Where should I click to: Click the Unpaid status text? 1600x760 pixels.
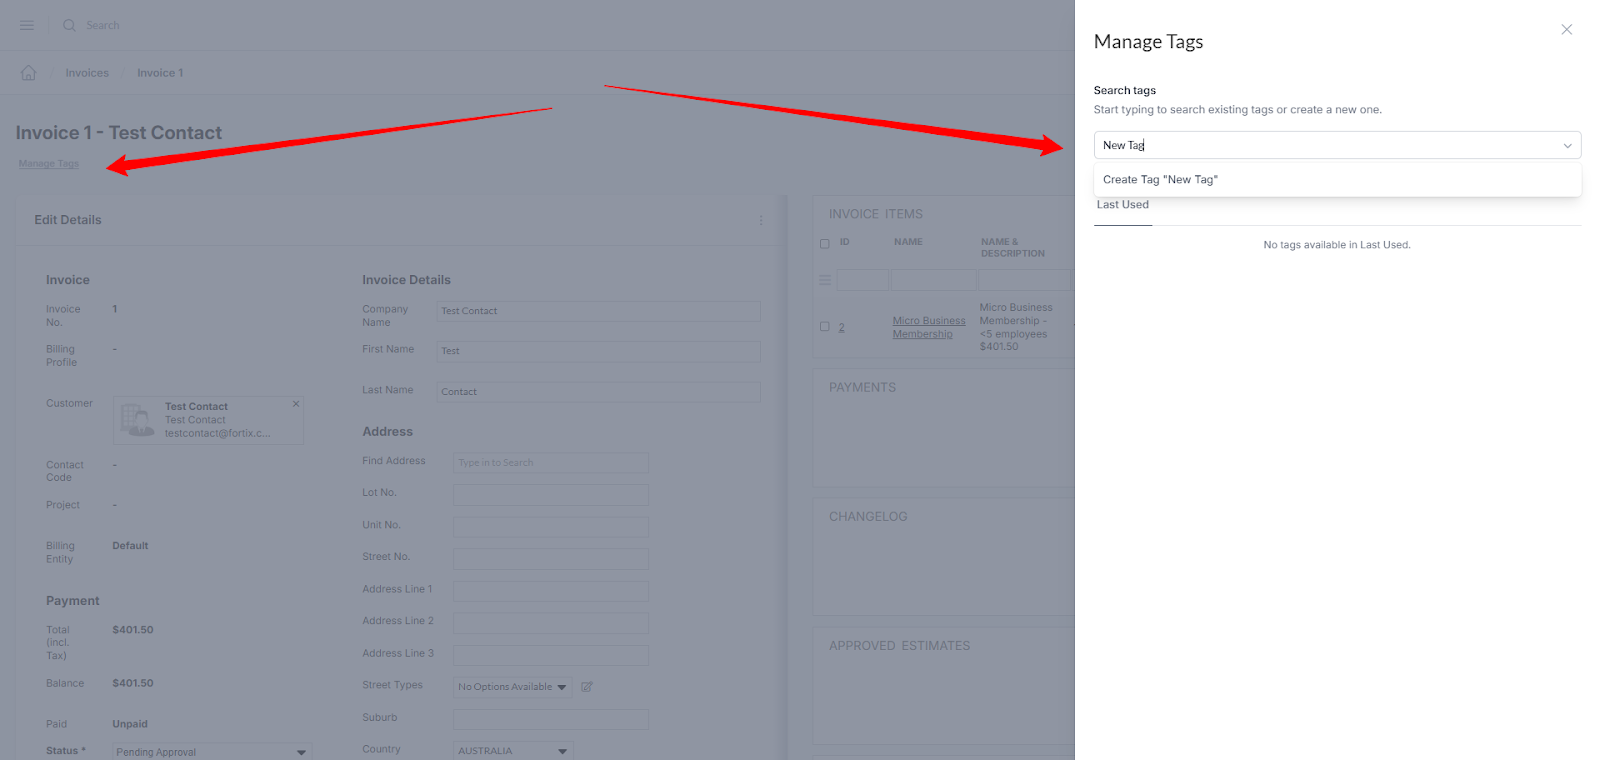[130, 724]
